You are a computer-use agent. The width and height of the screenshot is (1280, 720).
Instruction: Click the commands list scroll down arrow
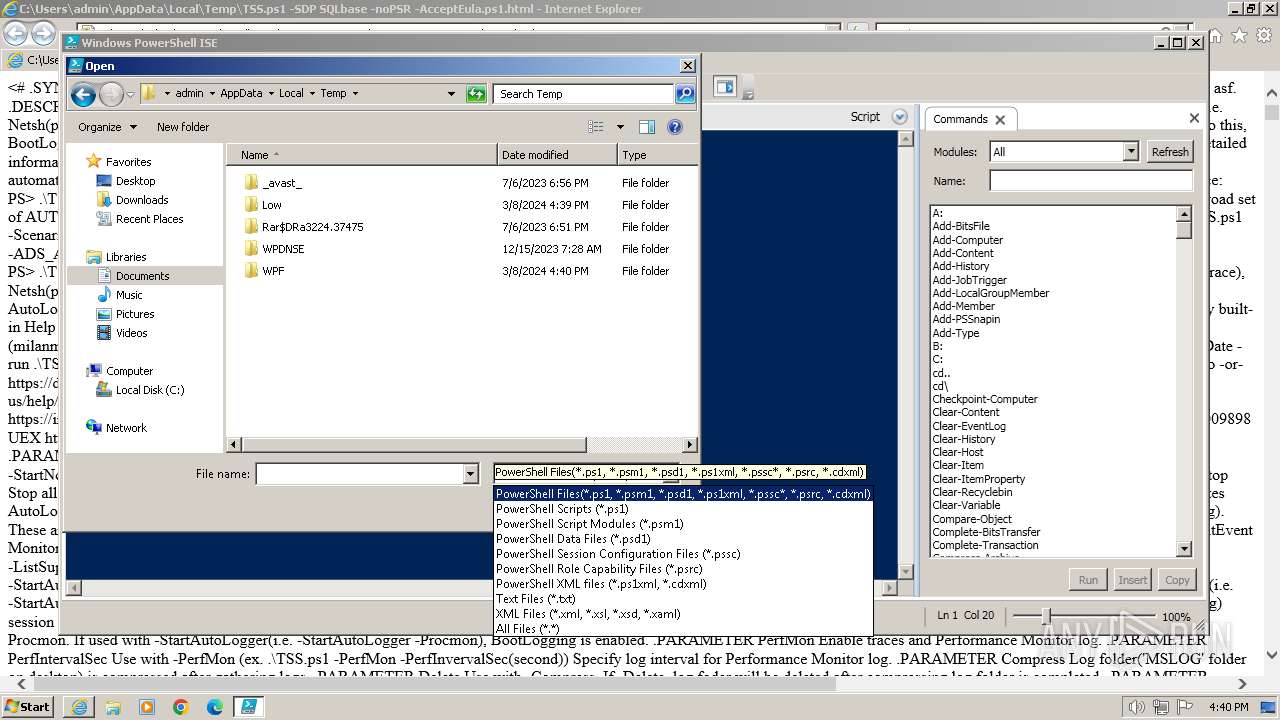coord(1184,549)
